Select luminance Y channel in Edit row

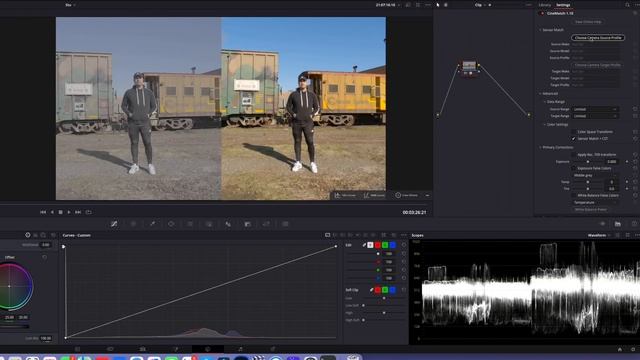[370, 245]
